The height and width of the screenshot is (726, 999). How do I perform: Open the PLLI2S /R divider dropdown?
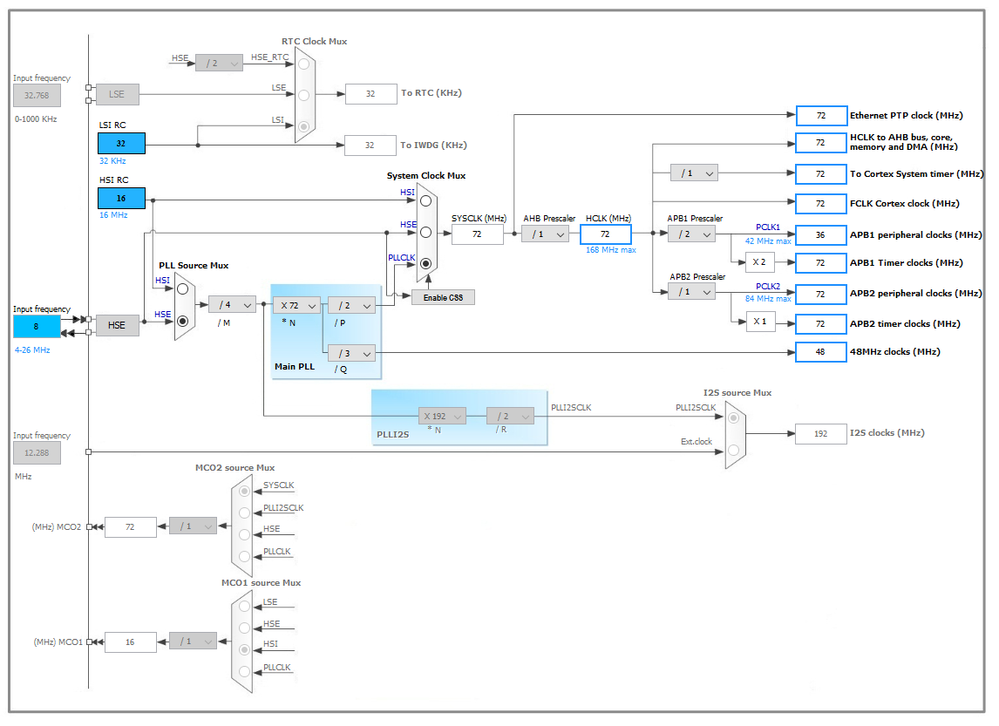click(x=510, y=416)
